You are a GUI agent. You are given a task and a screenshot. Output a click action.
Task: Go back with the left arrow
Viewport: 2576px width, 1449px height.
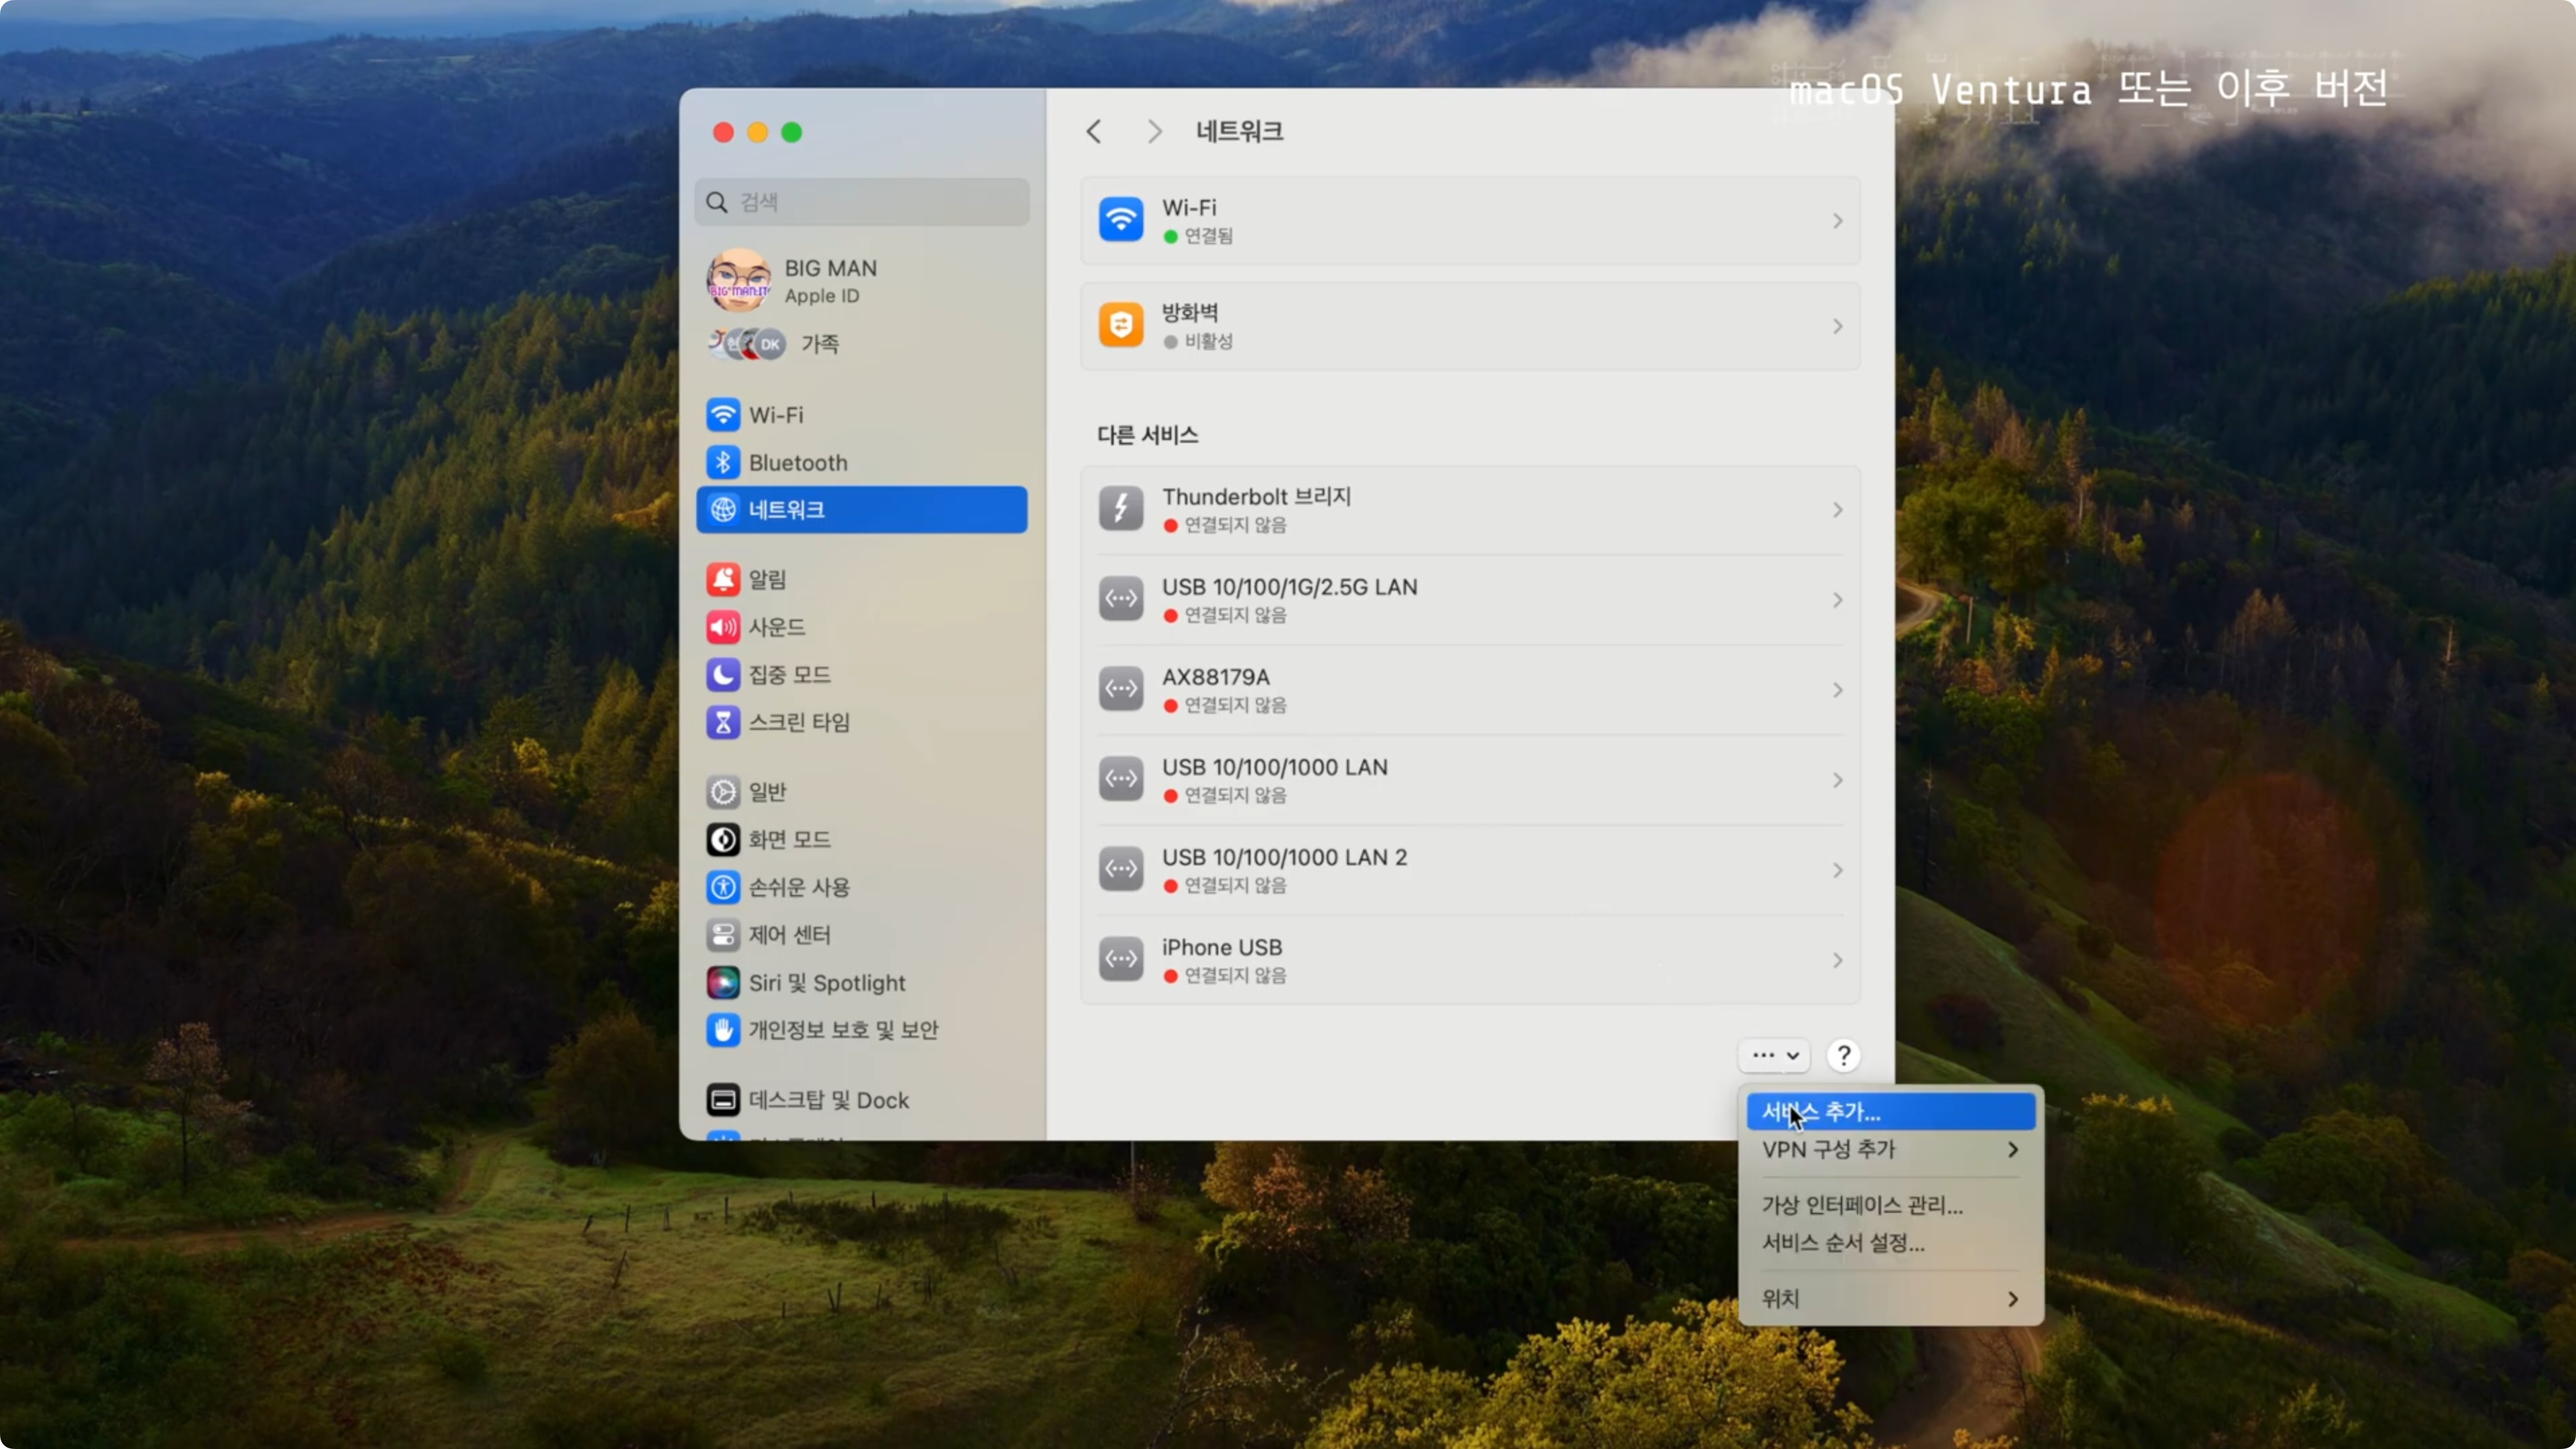tap(1094, 131)
